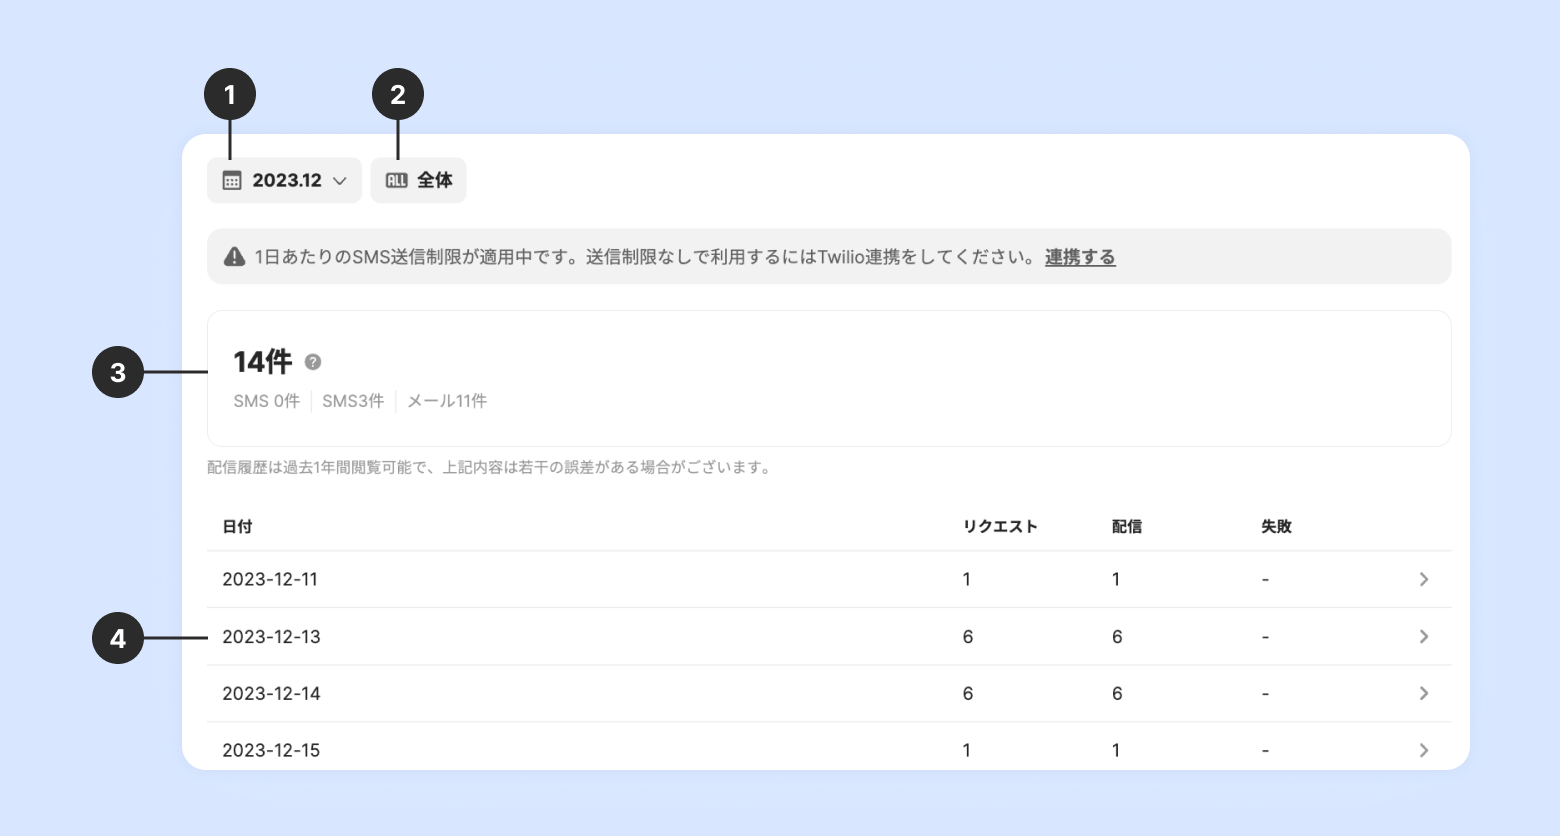Screen dimensions: 1560x836
Task: Click the 日付 column header
Action: (x=237, y=526)
